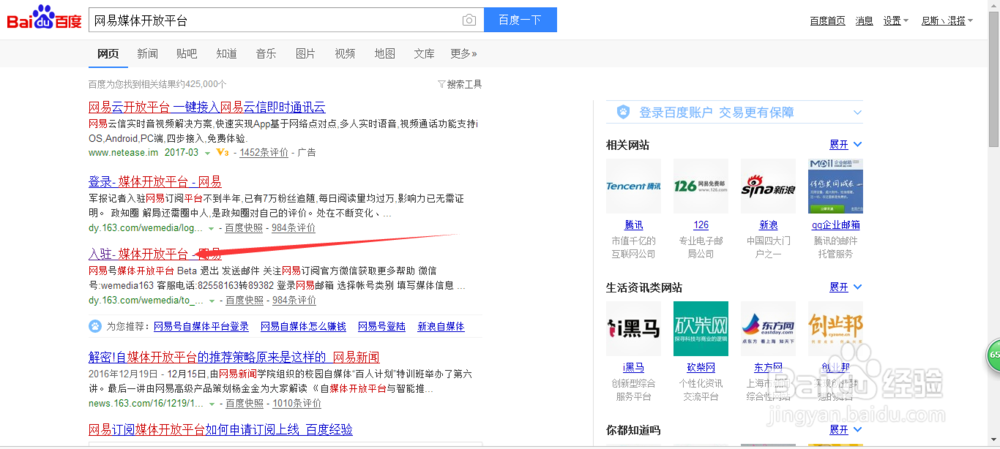
Task: Open result 登录- 媒体开放平台 - 网易
Action: pyautogui.click(x=155, y=182)
